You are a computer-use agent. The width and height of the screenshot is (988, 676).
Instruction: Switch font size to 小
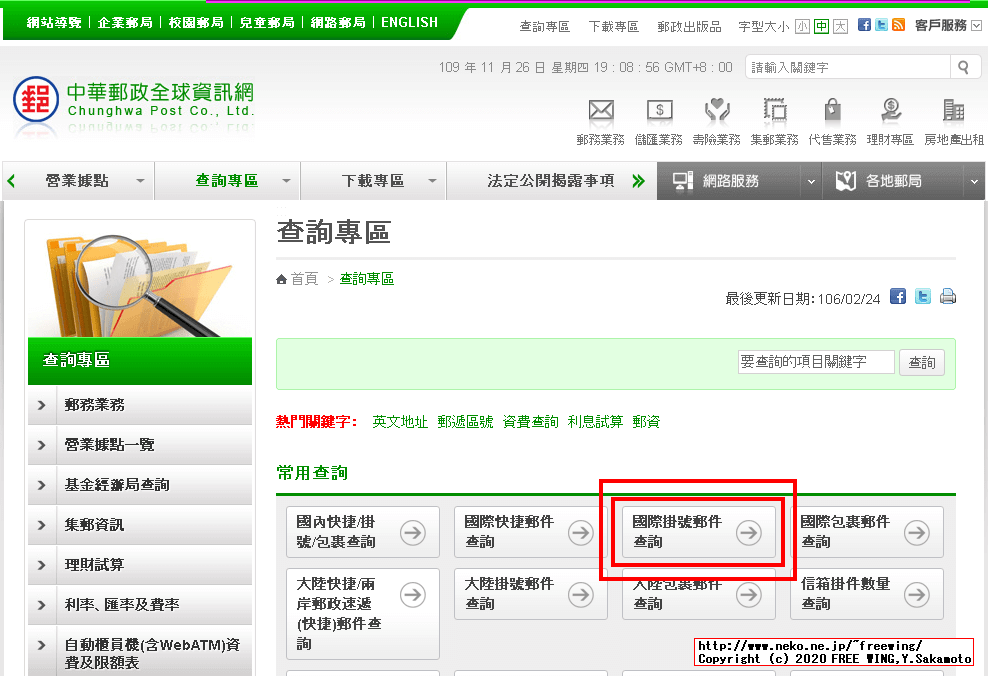tap(803, 24)
